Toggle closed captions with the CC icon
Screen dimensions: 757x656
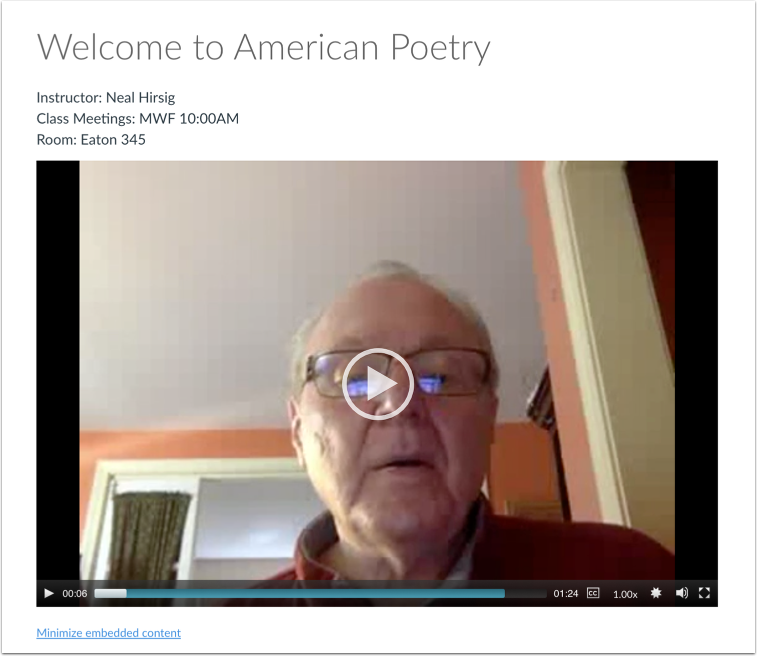(593, 593)
